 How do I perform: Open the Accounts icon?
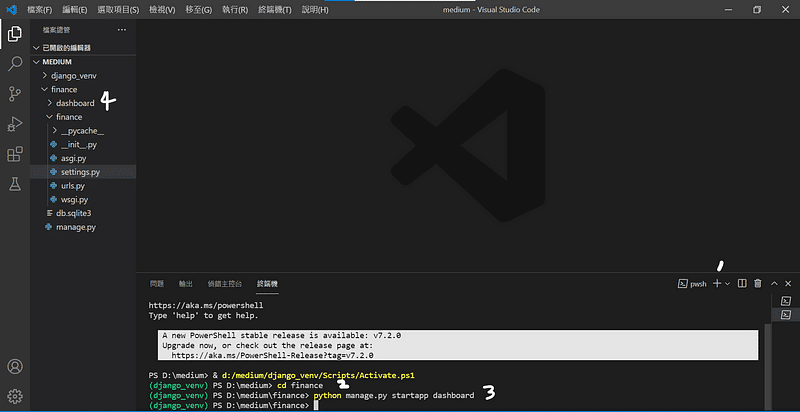15,367
